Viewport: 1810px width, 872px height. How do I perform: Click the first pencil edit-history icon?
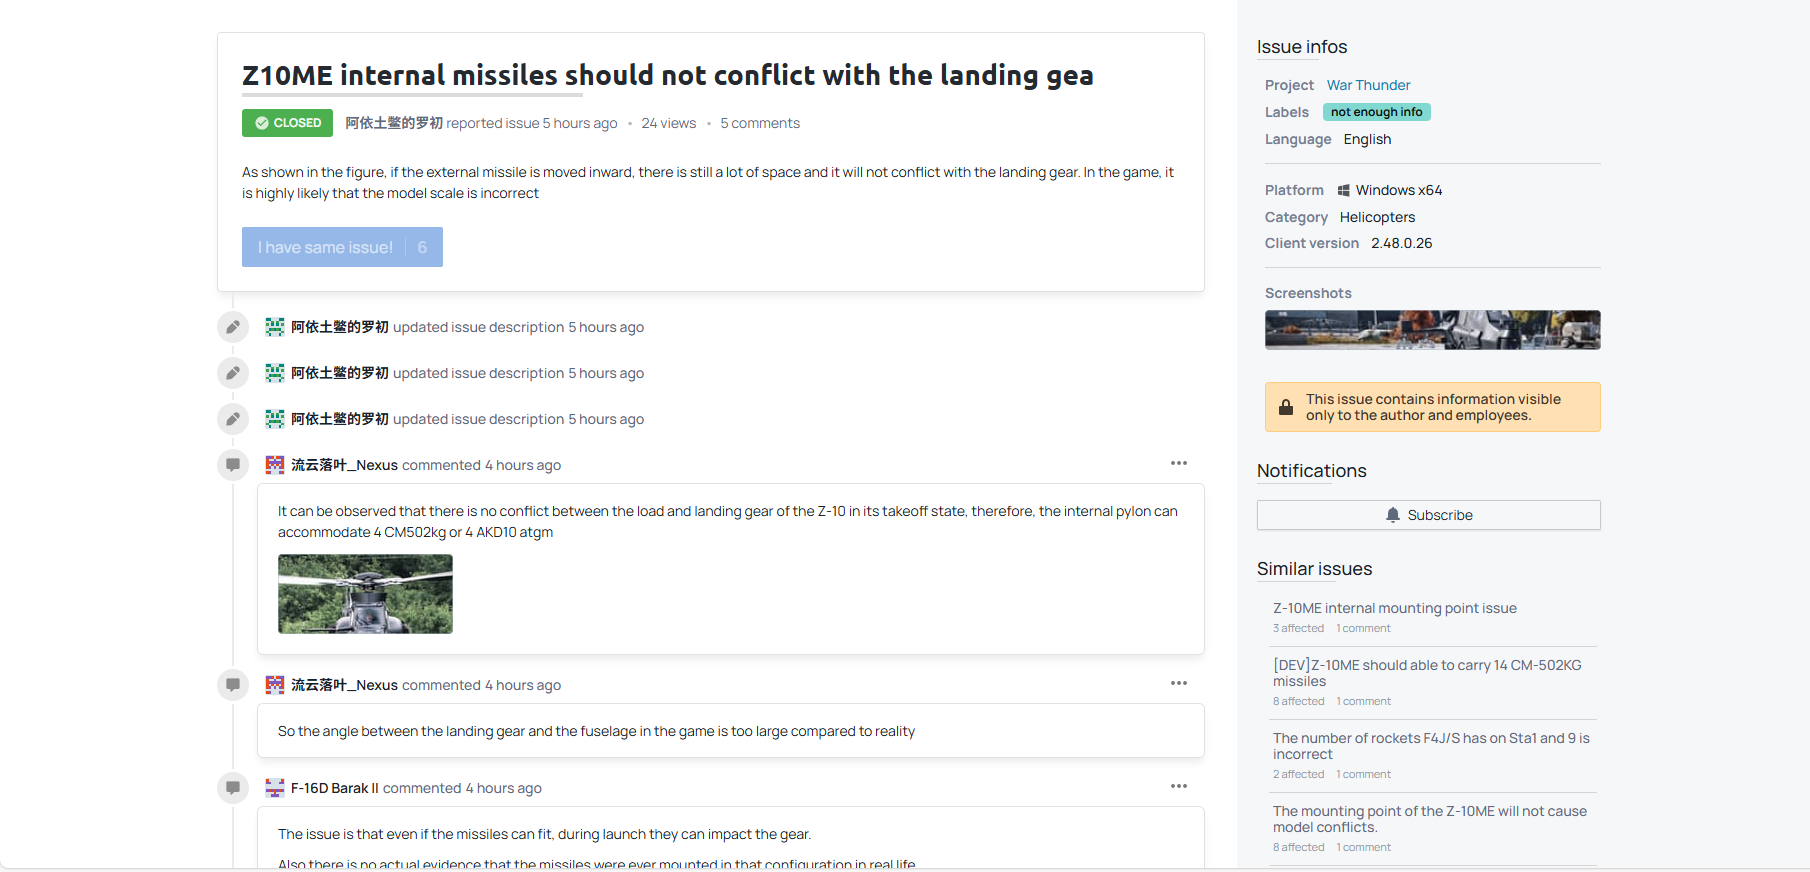click(x=233, y=327)
